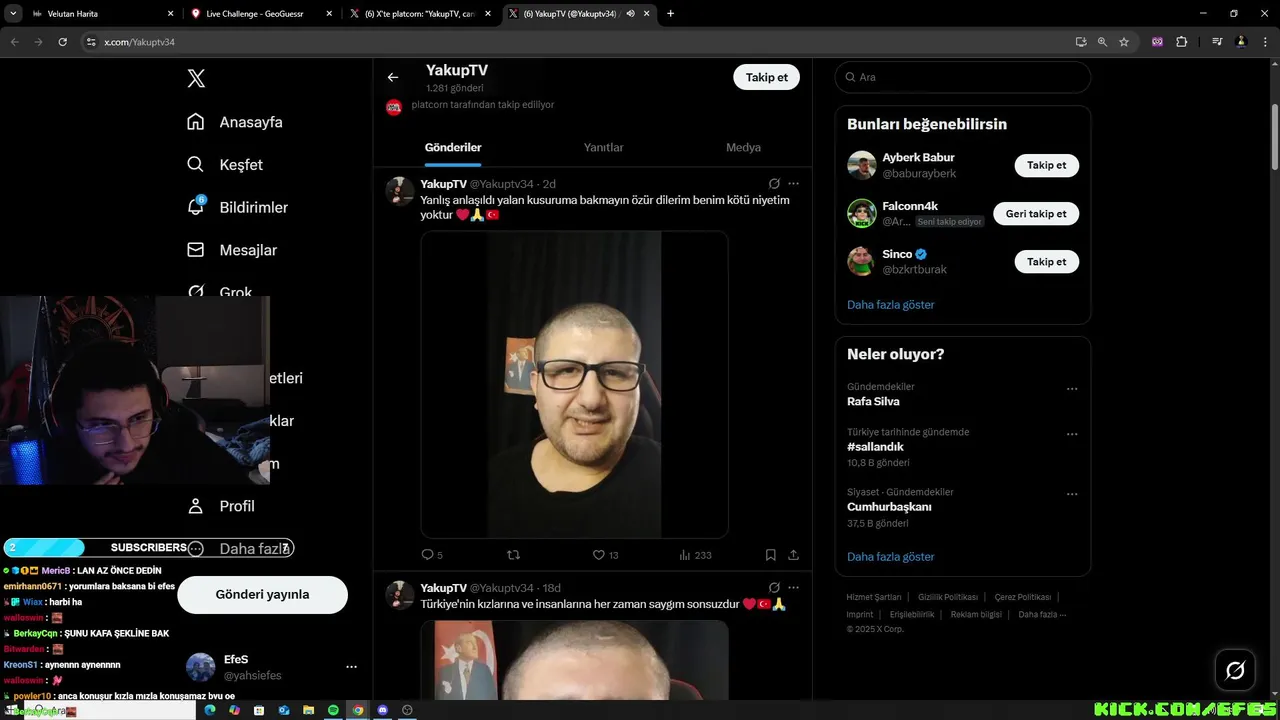The image size is (1280, 720).
Task: Bookmark the first post
Action: (770, 555)
